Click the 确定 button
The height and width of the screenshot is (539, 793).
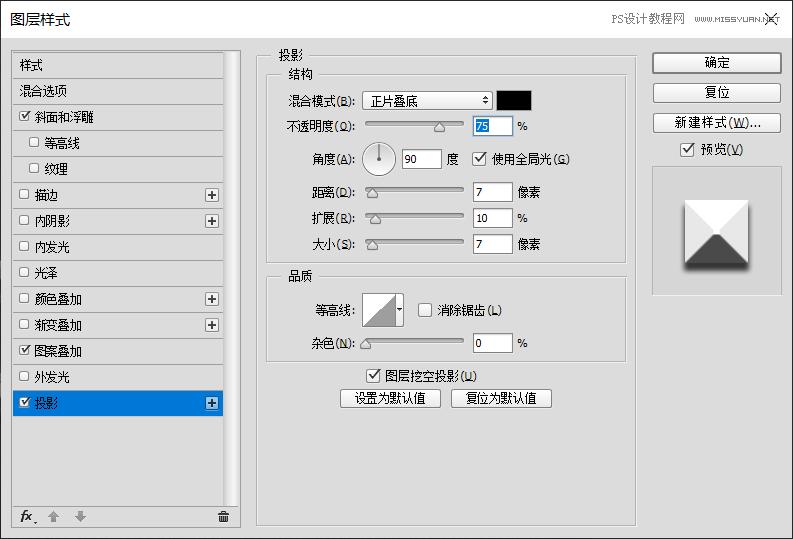(716, 62)
